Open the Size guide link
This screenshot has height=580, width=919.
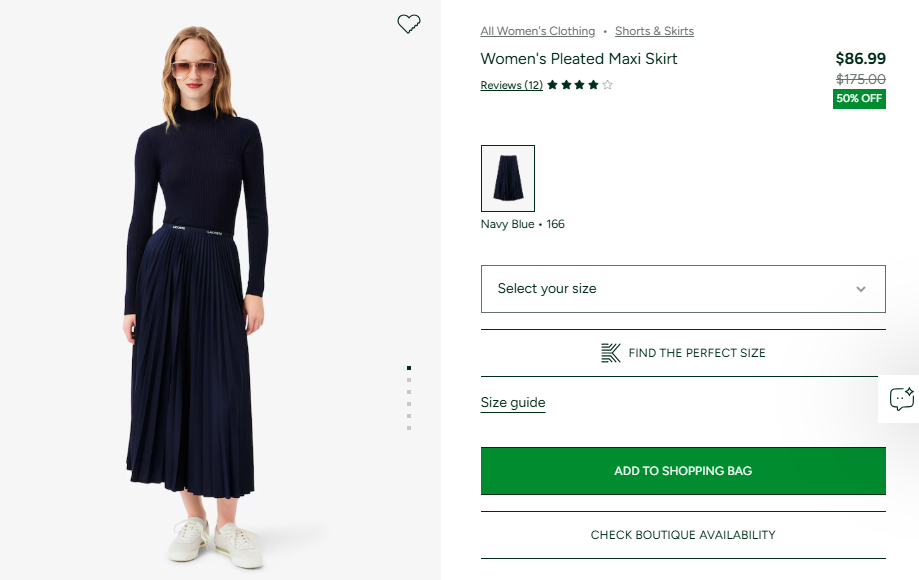click(x=513, y=403)
